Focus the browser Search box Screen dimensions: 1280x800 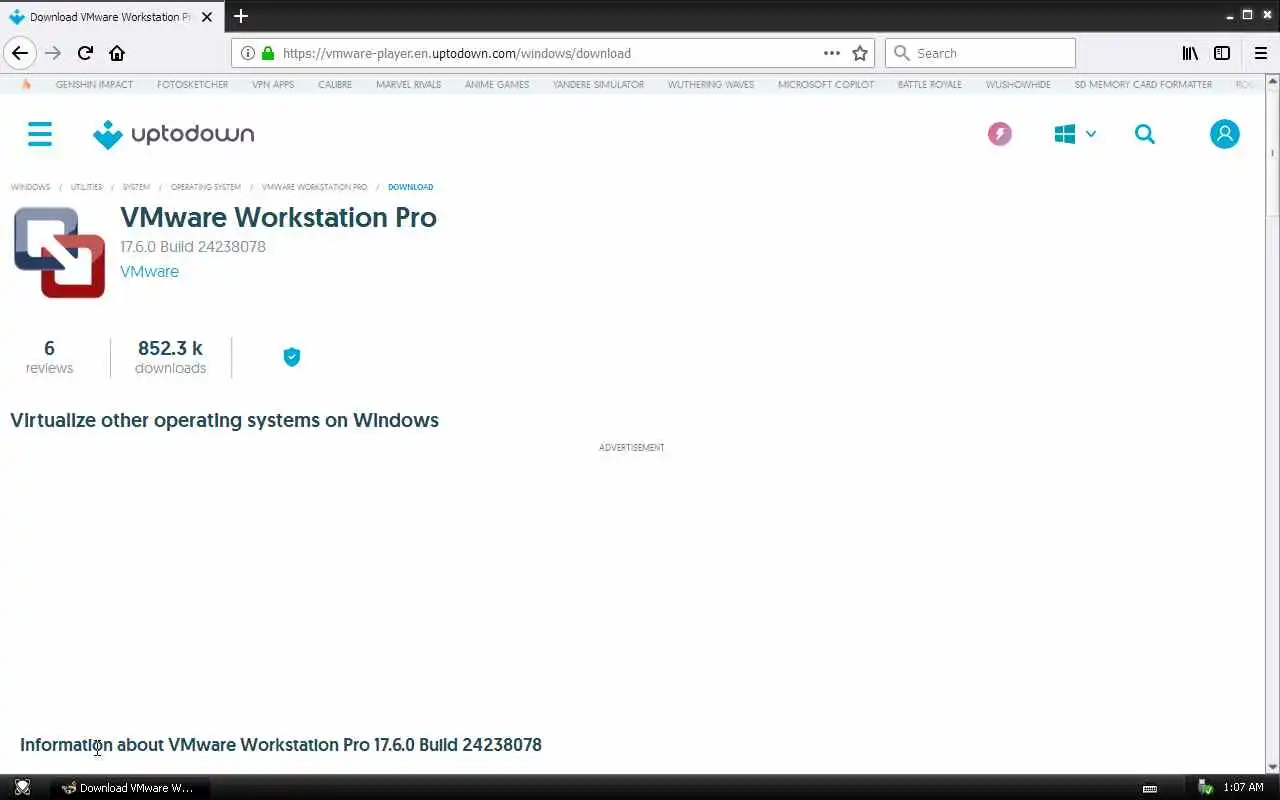pos(980,53)
